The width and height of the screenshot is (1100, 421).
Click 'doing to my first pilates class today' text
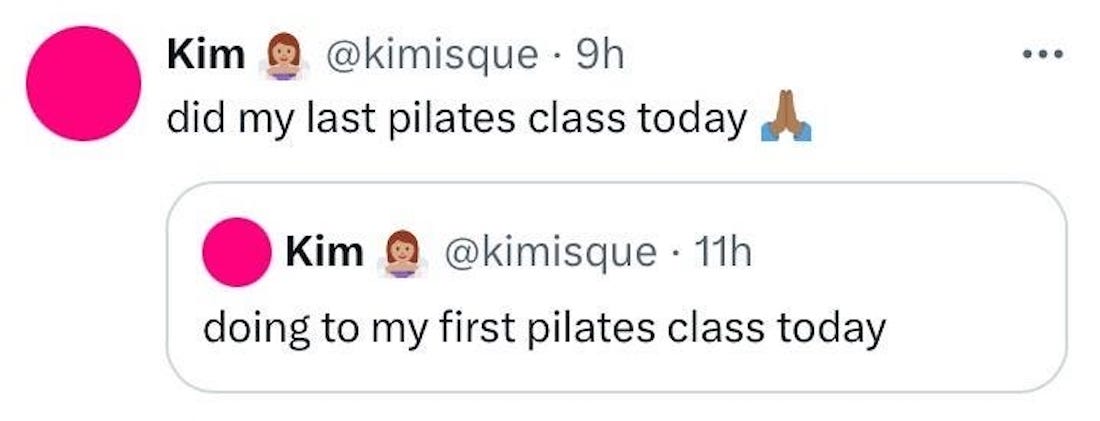(544, 328)
